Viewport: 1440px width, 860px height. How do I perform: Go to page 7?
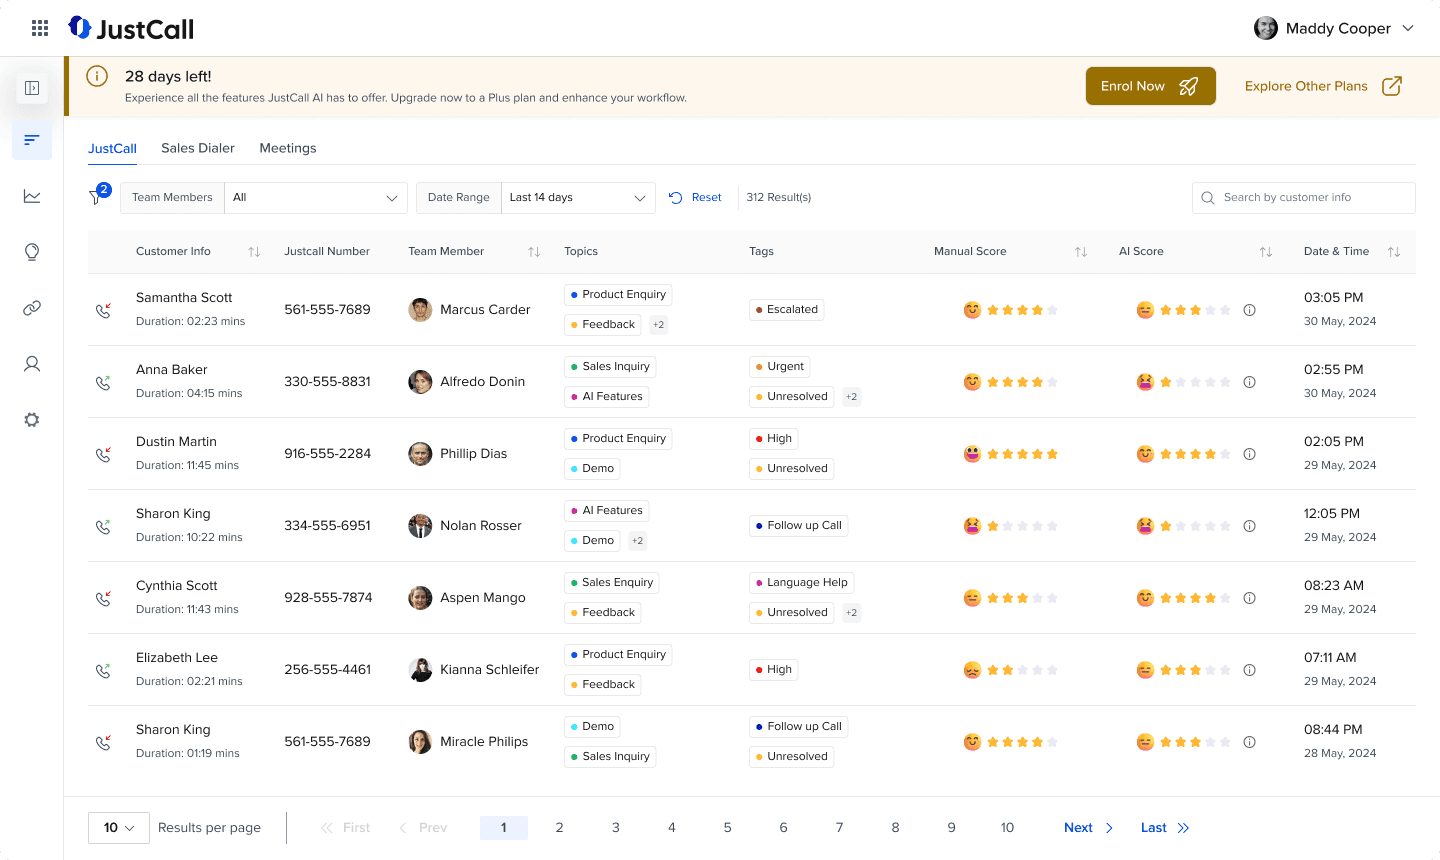[840, 828]
